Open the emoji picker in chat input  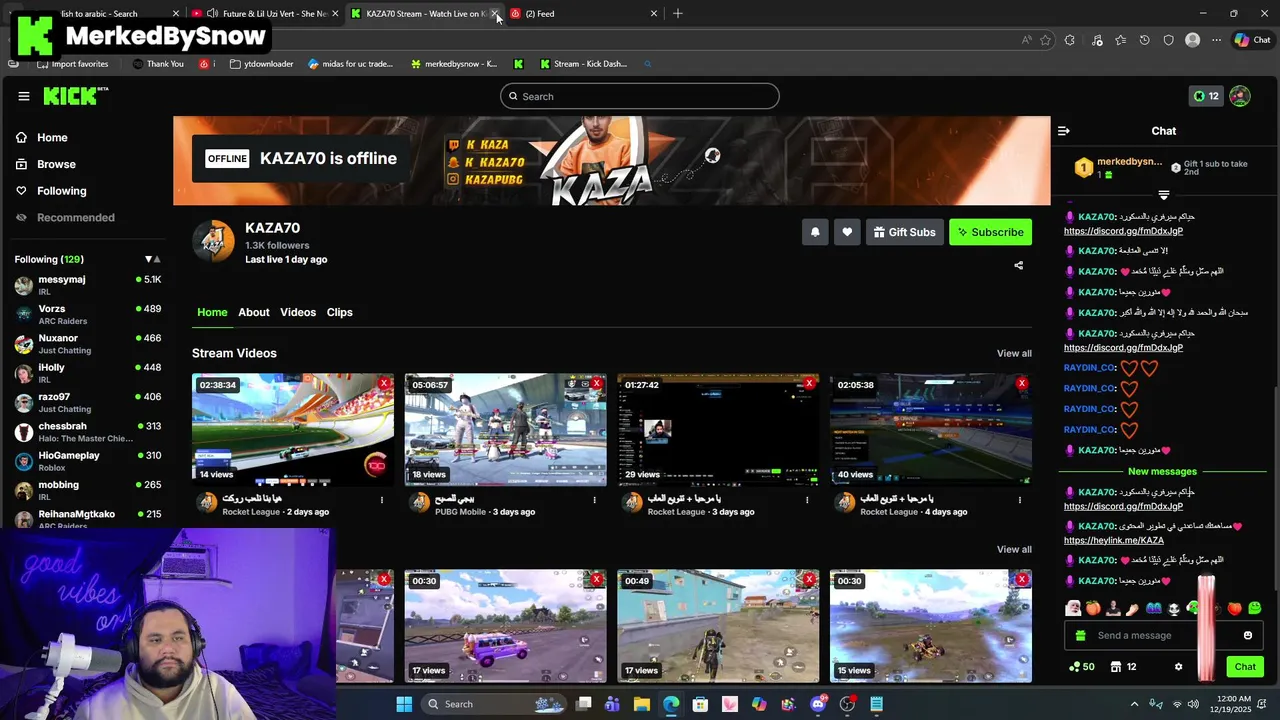point(1248,636)
